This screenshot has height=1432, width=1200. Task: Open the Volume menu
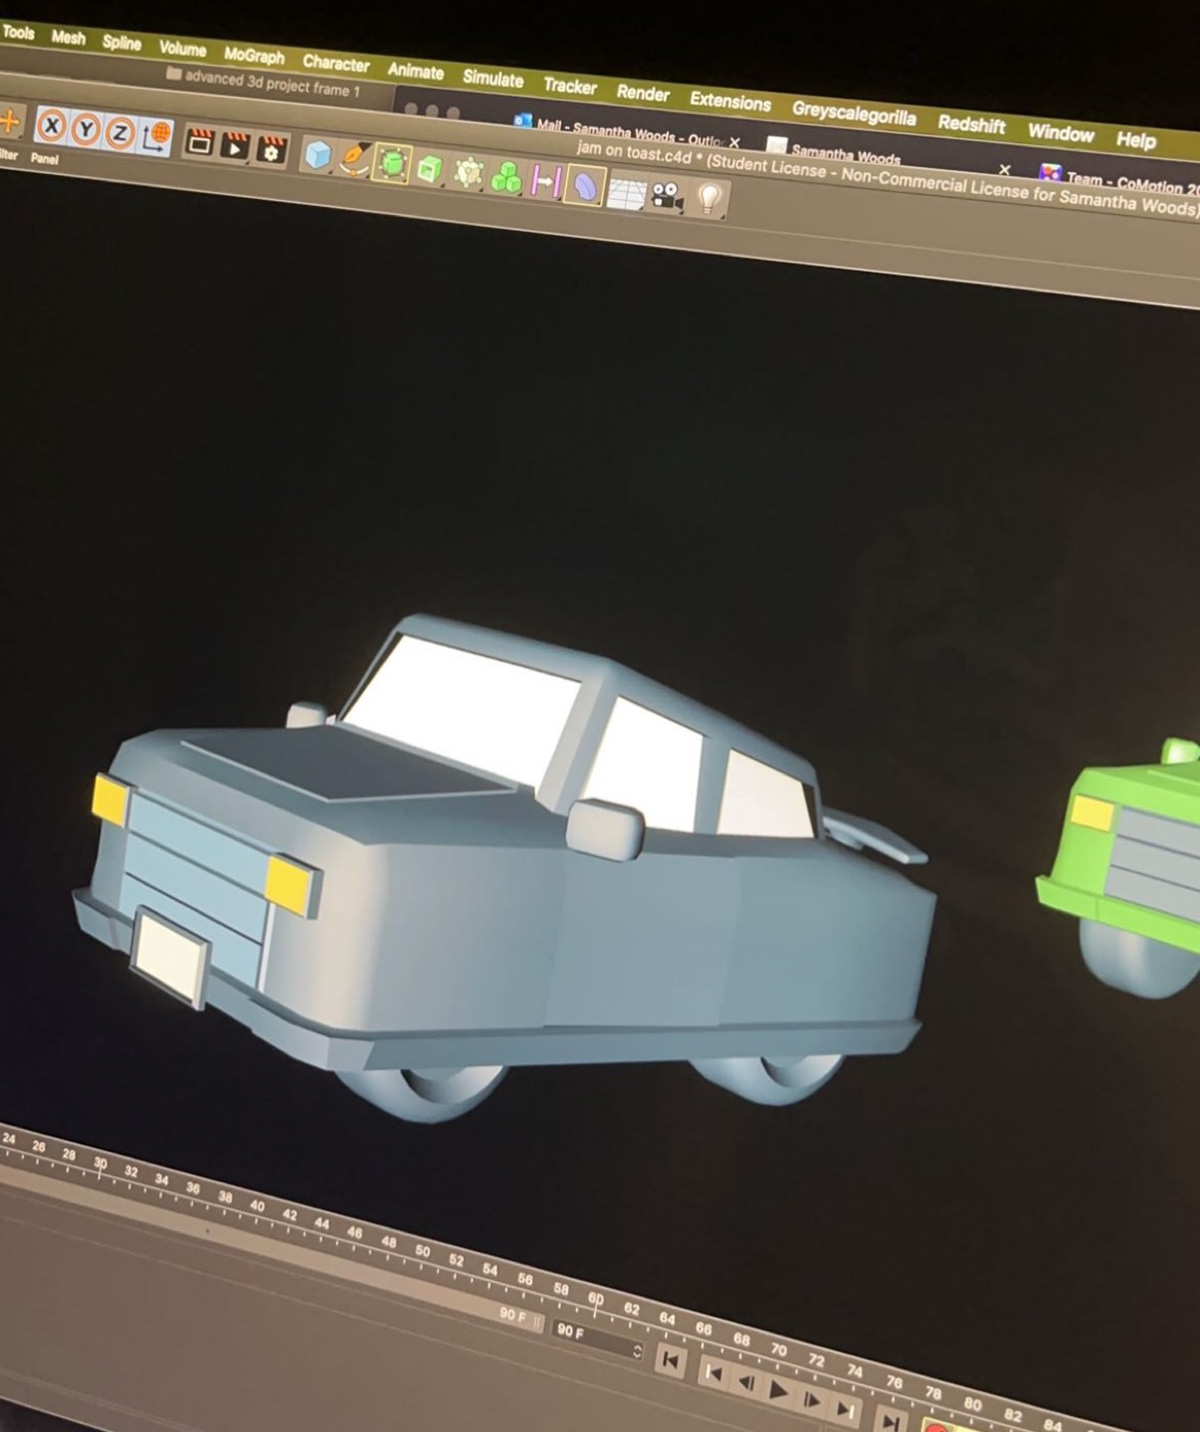pyautogui.click(x=182, y=49)
